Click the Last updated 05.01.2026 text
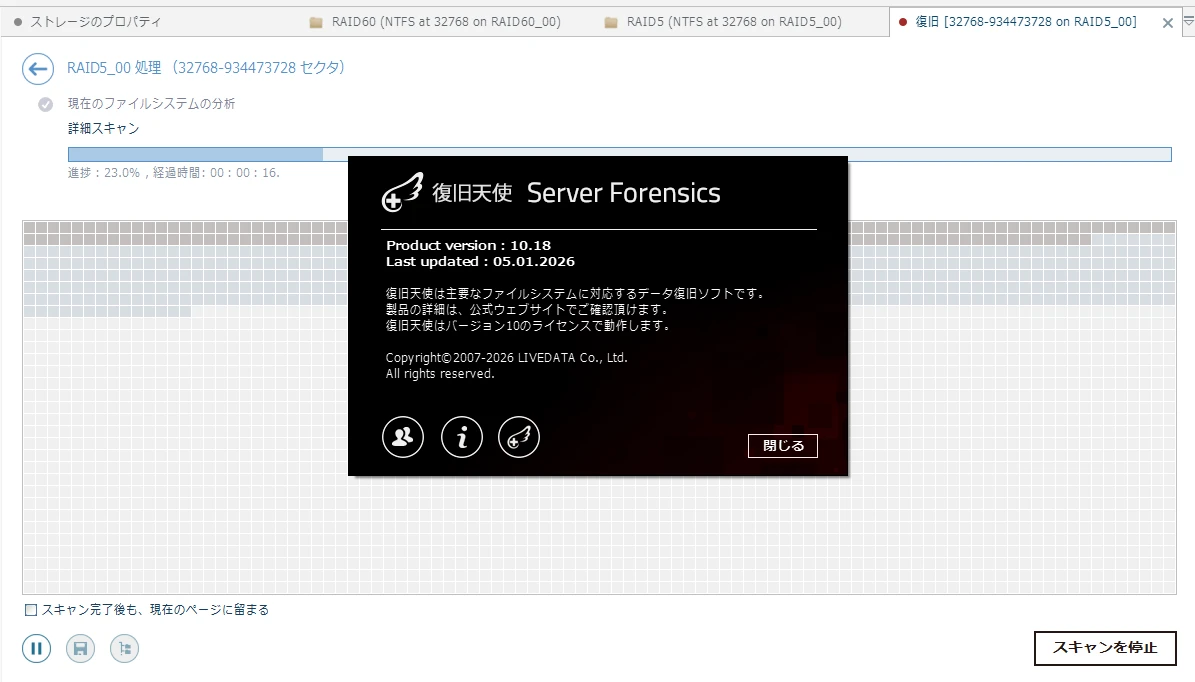 pyautogui.click(x=480, y=261)
